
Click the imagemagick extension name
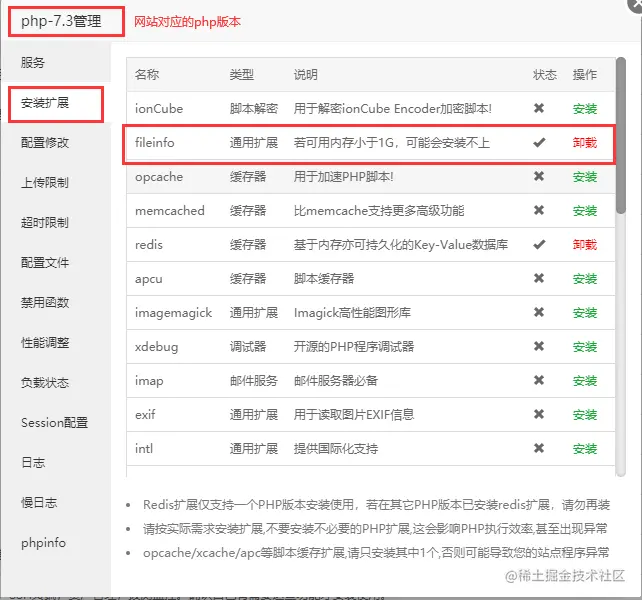[174, 313]
